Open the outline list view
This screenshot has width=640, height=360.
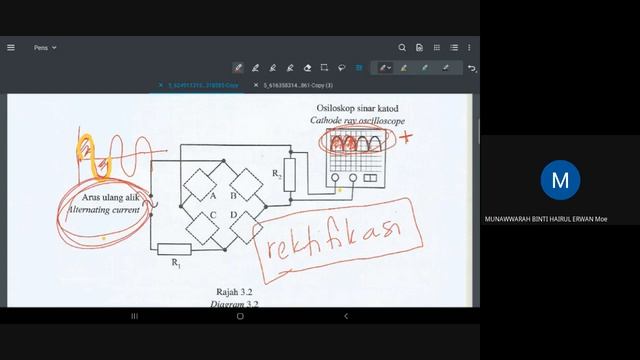454,48
